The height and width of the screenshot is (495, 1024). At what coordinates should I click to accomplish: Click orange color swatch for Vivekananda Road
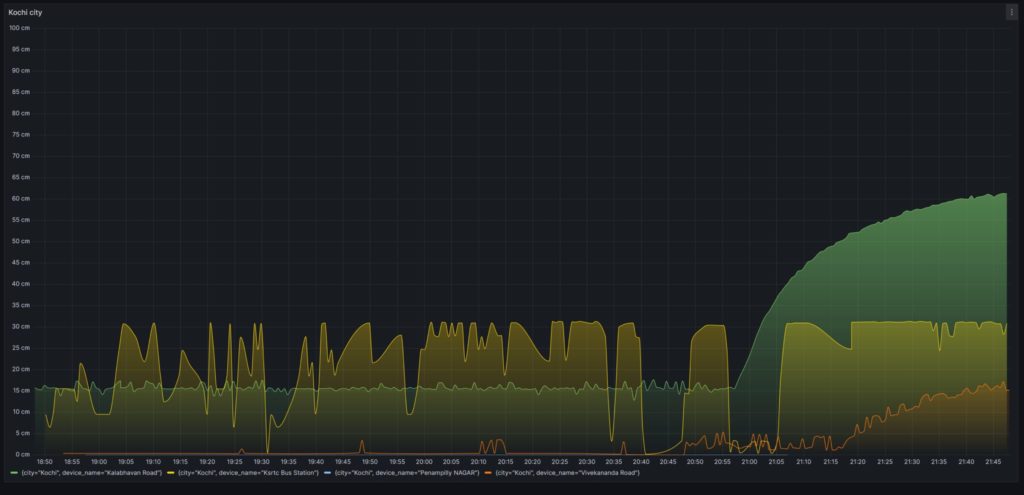point(489,472)
